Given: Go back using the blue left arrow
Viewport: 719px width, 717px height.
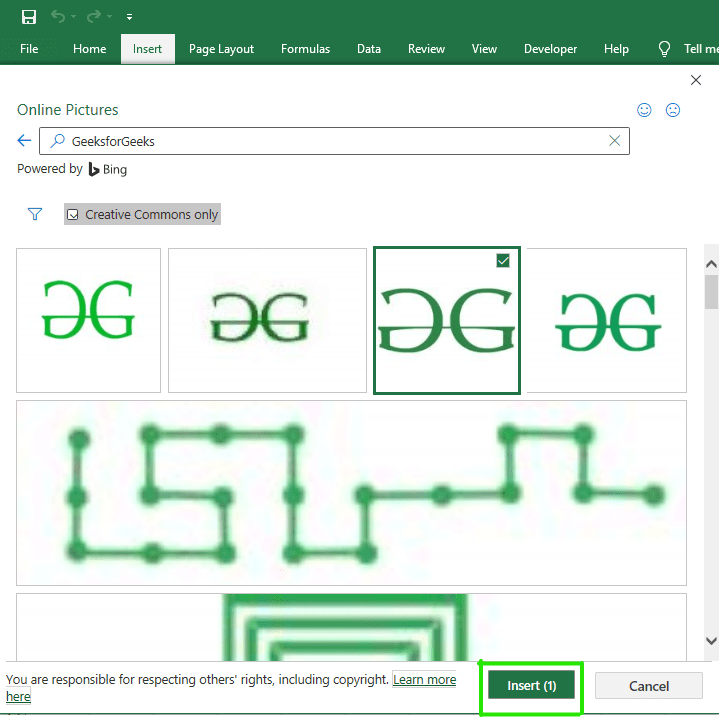Looking at the screenshot, I should click(24, 140).
